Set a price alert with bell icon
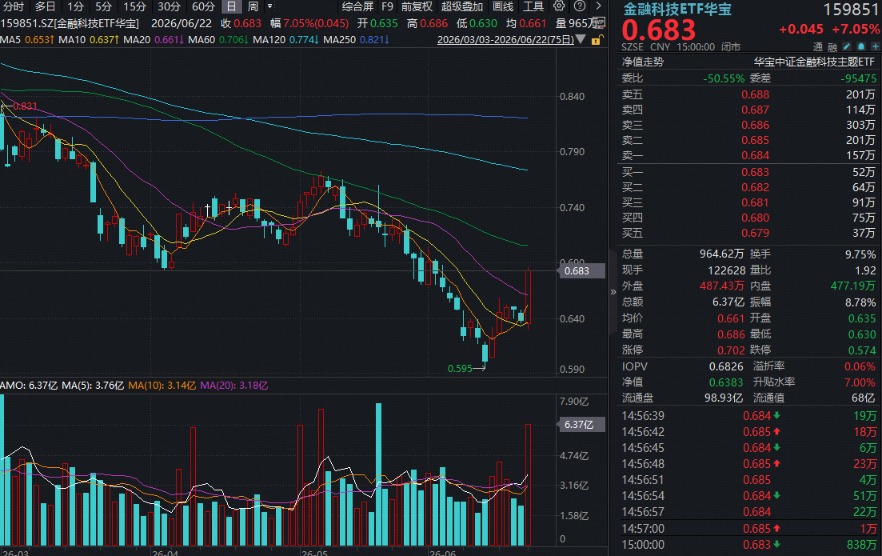This screenshot has height=556, width=882. (x=861, y=47)
